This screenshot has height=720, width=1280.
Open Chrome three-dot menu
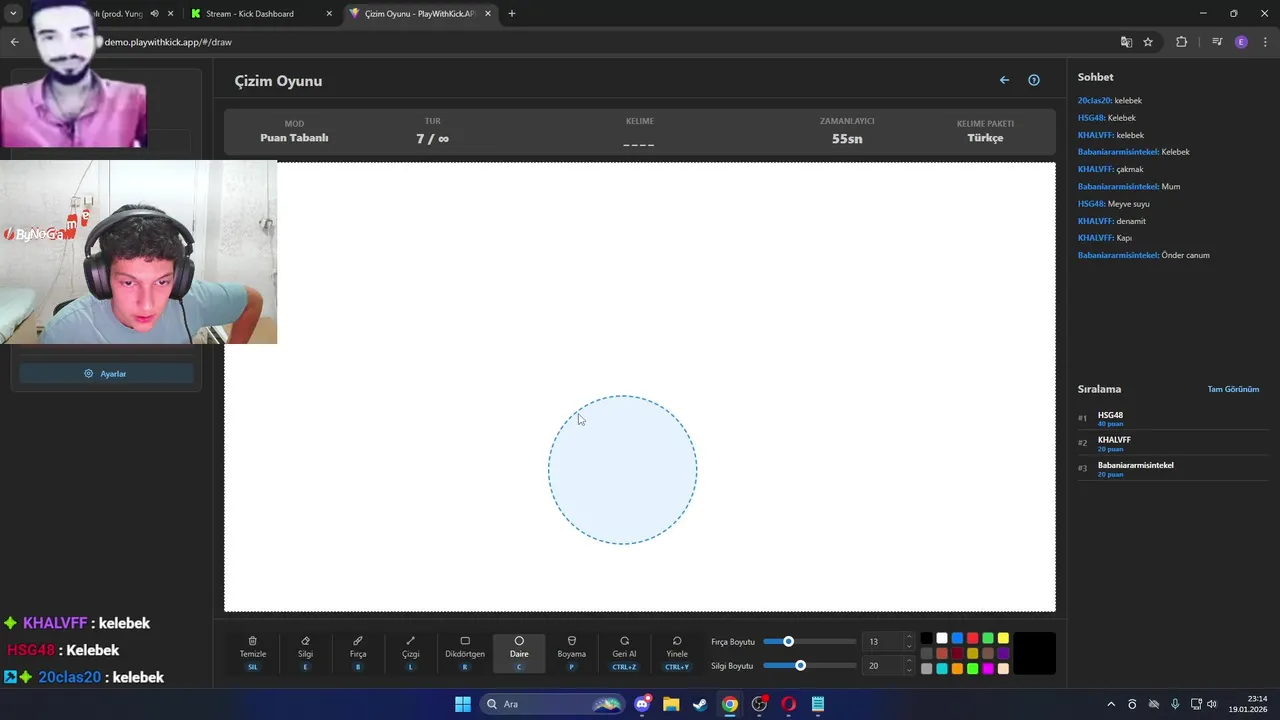point(1265,42)
